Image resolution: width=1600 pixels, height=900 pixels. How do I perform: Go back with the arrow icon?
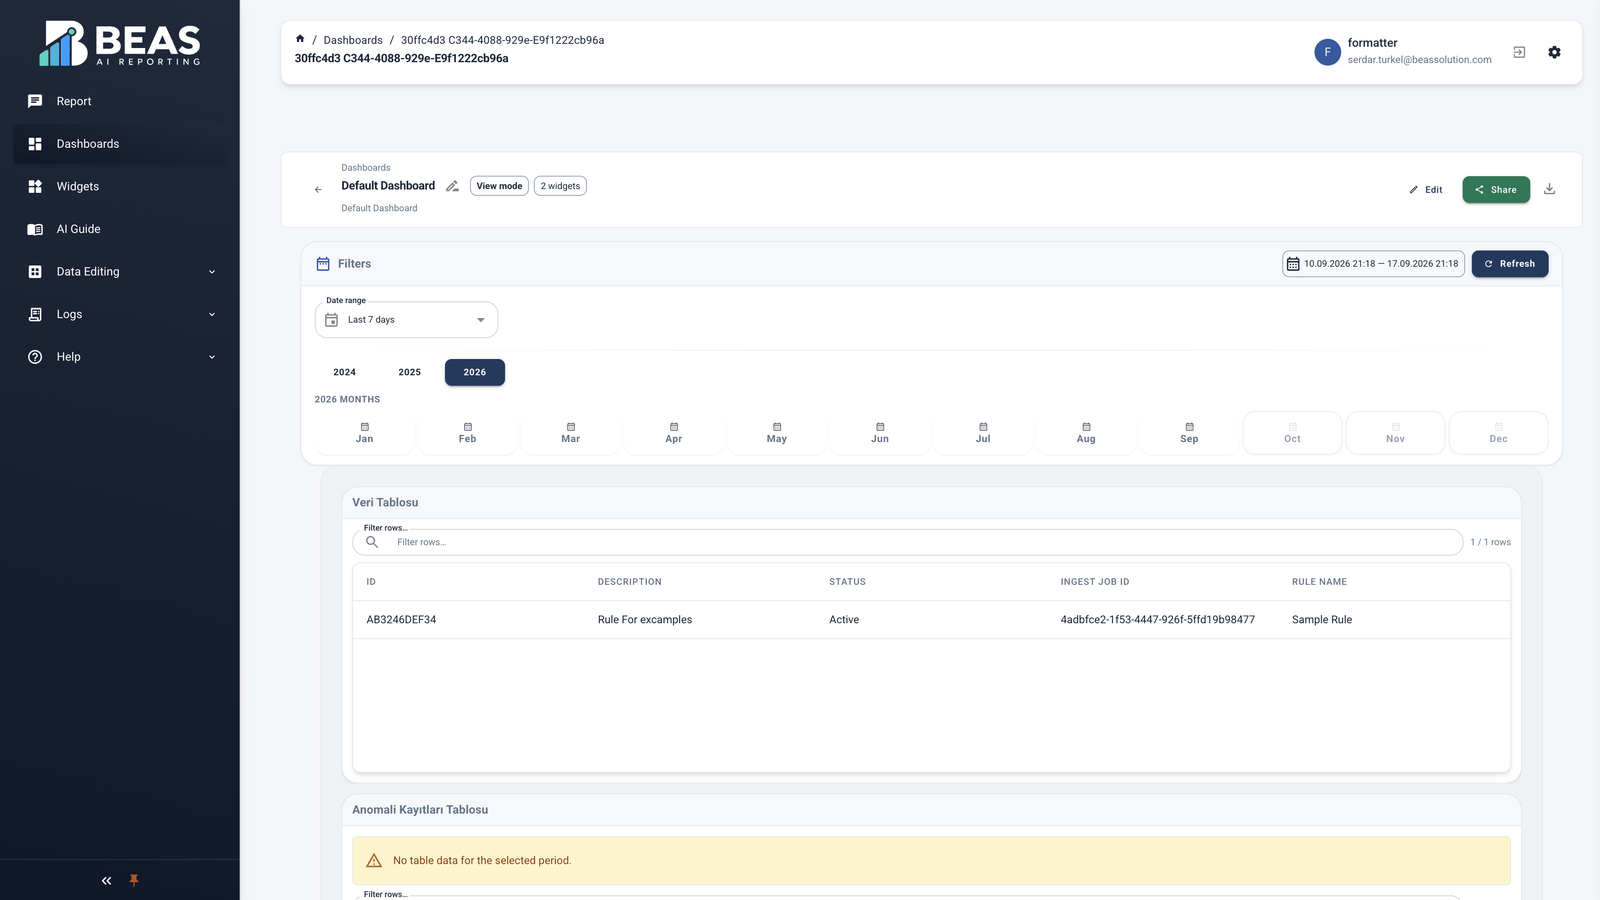pyautogui.click(x=318, y=189)
